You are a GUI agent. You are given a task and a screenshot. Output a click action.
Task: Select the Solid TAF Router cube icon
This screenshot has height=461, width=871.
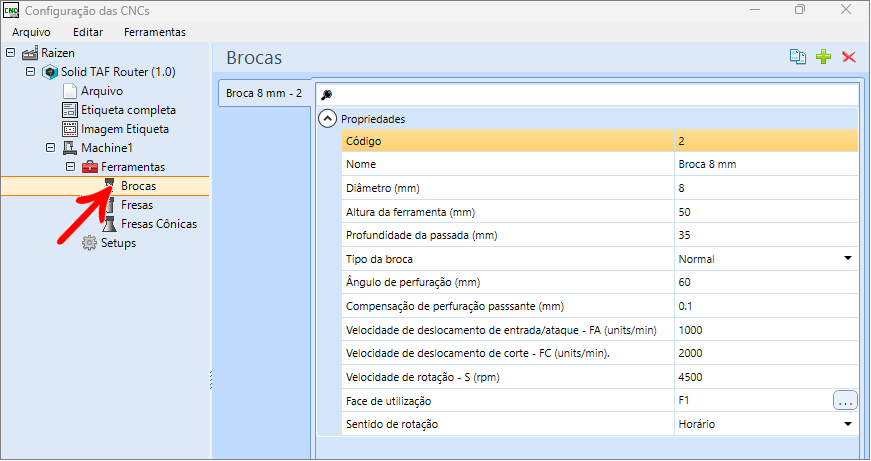[50, 72]
